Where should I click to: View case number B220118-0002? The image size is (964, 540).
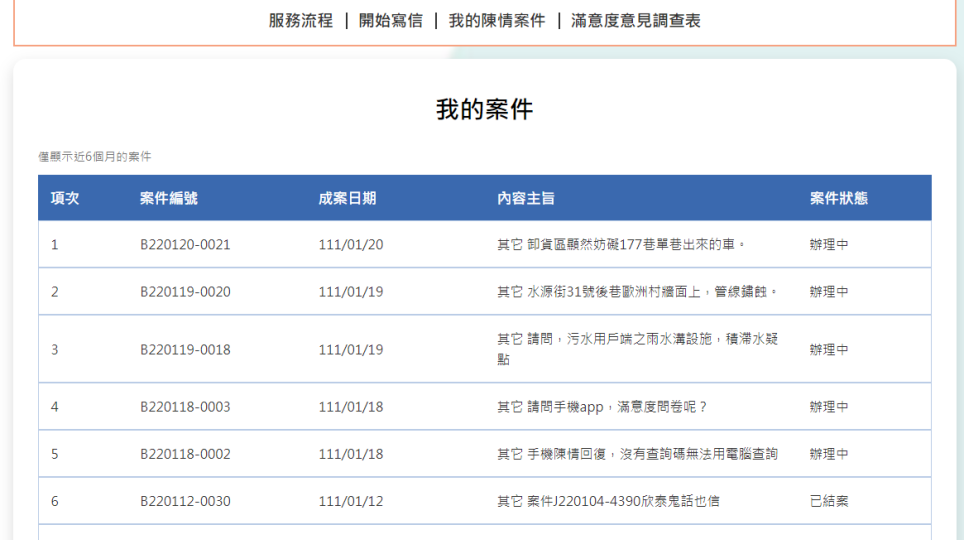(x=185, y=454)
